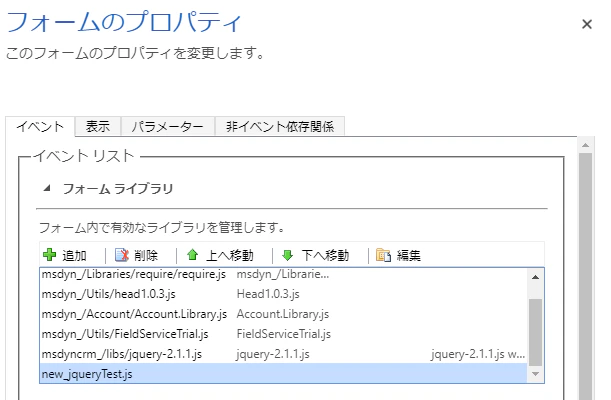The height and width of the screenshot is (400, 611).
Task: Open the パラメーター tab
Action: tap(168, 126)
